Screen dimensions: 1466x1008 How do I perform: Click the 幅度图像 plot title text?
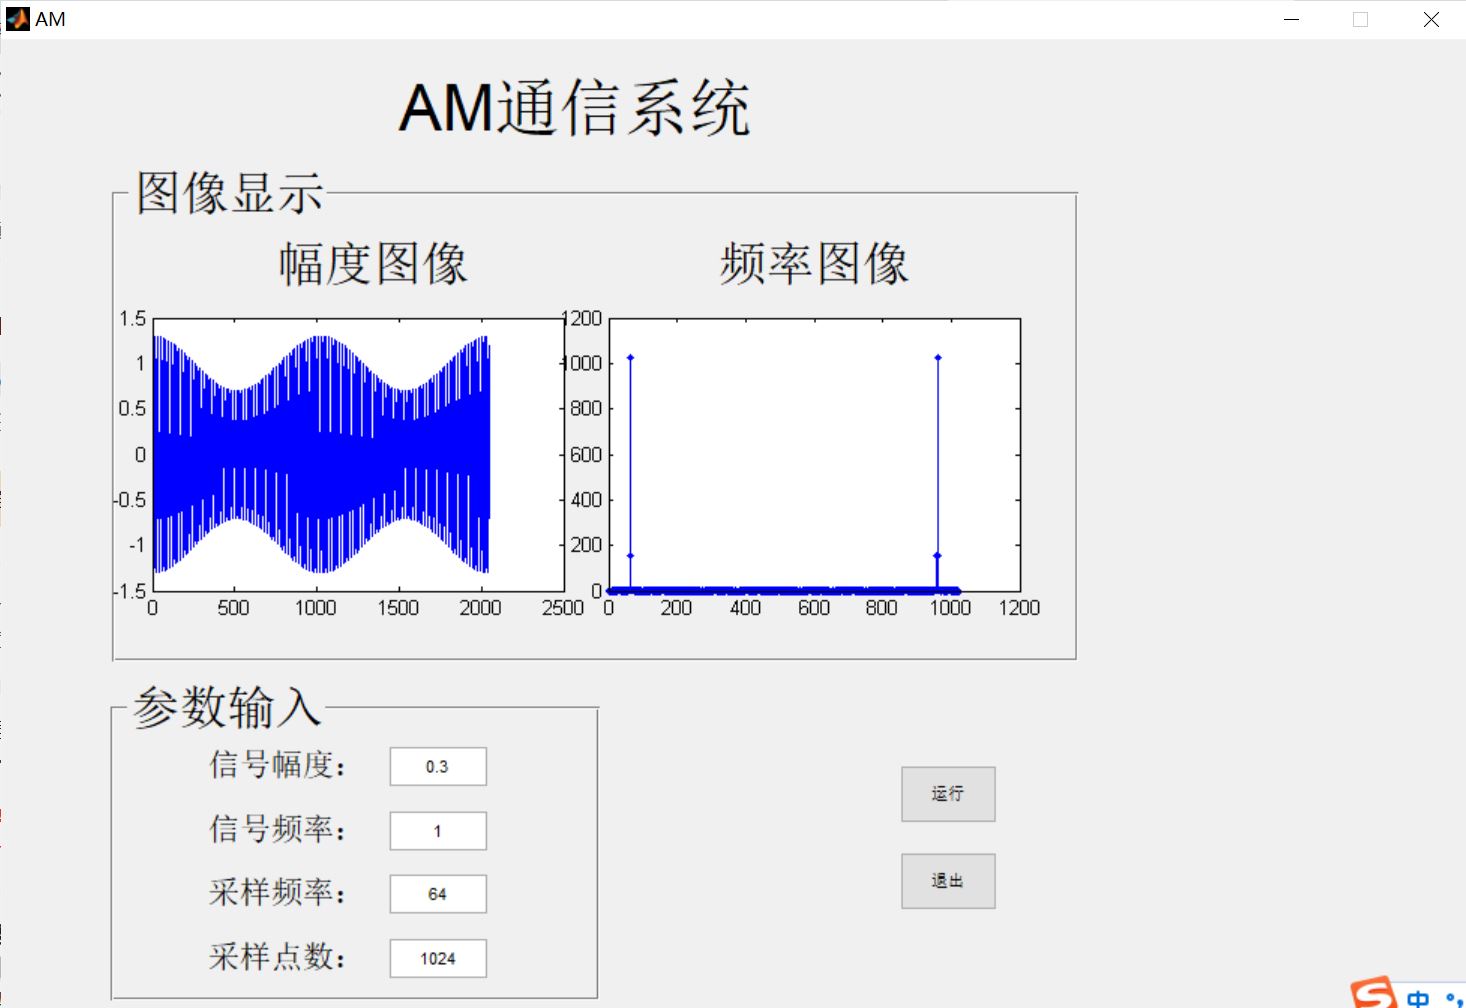372,263
